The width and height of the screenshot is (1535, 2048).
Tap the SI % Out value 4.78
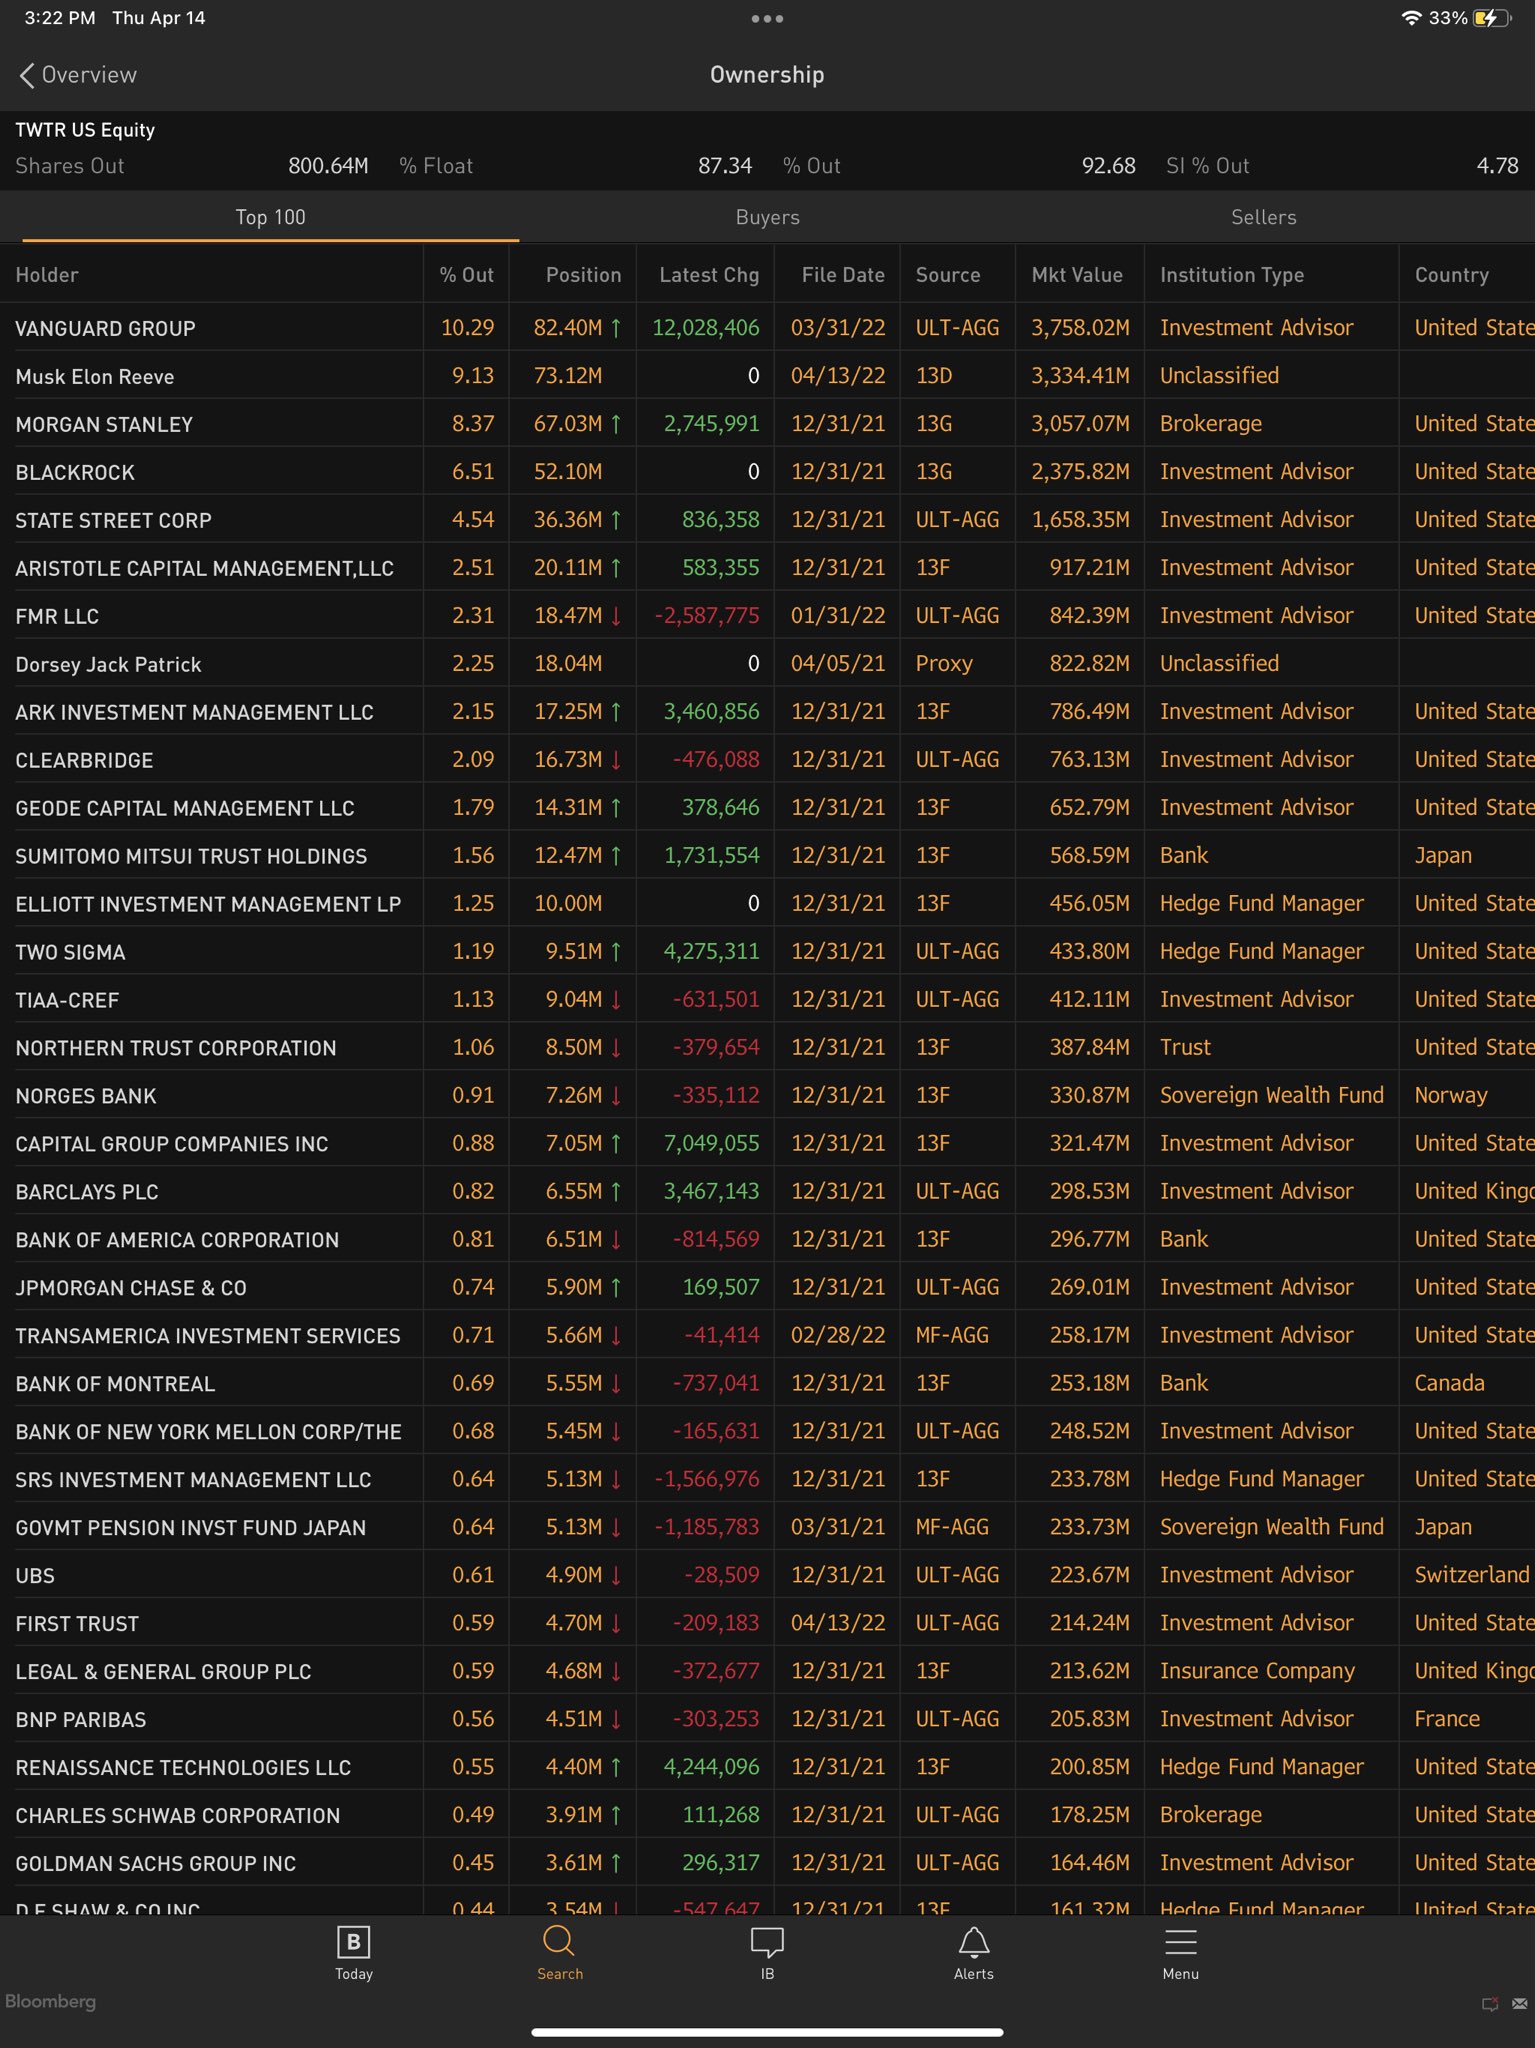(1497, 166)
